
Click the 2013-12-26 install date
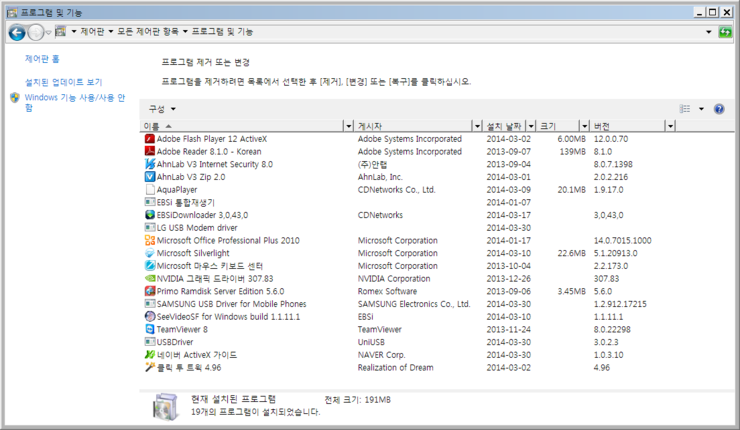(x=508, y=278)
